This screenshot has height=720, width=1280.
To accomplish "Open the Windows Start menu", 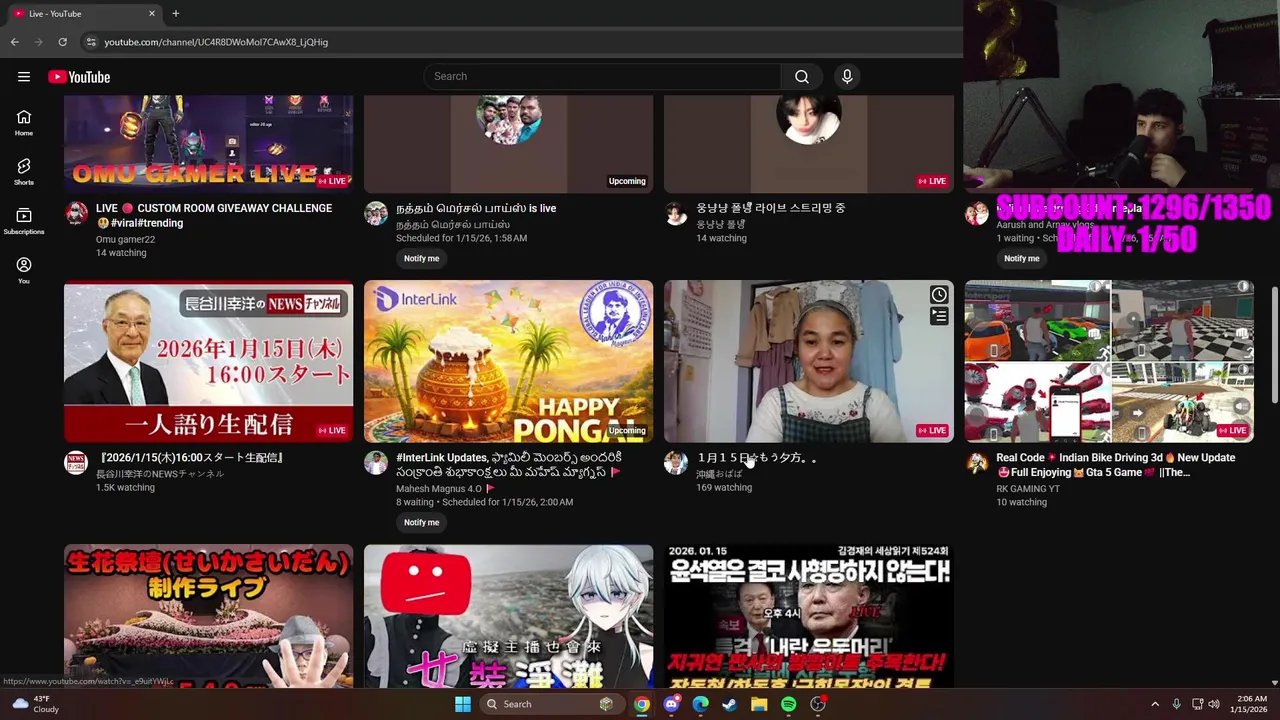I will 462,704.
